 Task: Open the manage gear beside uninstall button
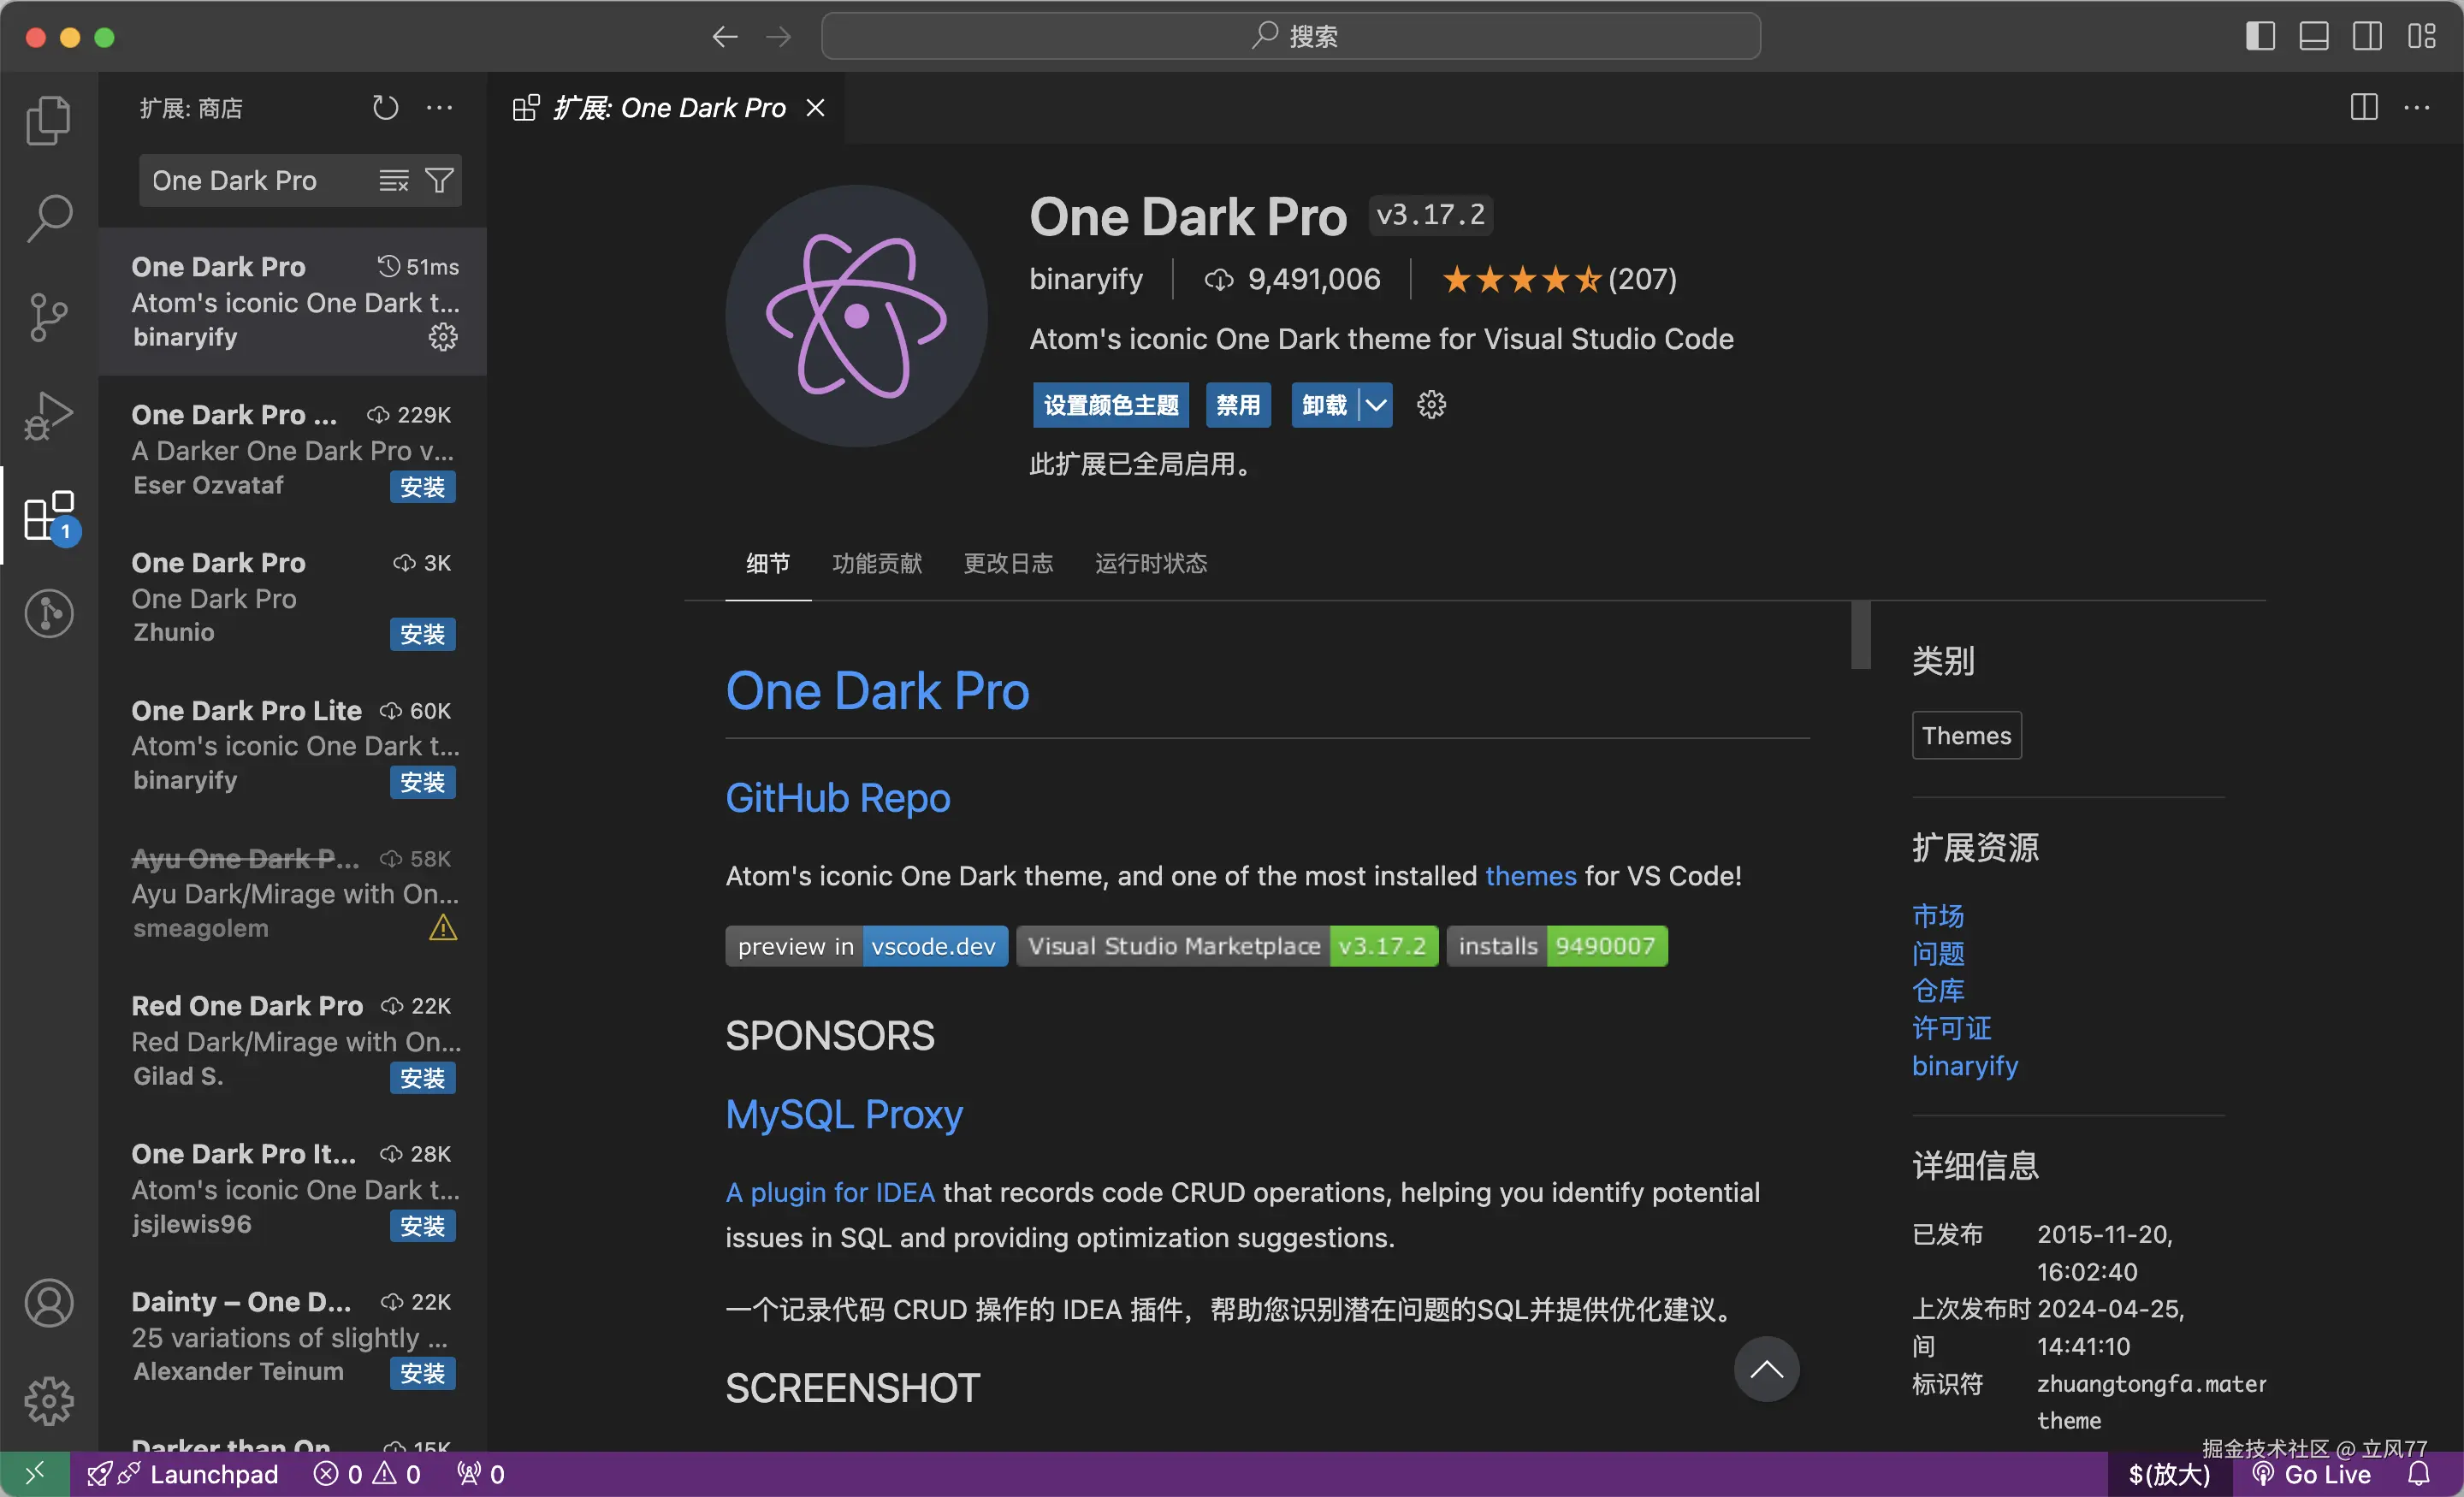(1431, 405)
